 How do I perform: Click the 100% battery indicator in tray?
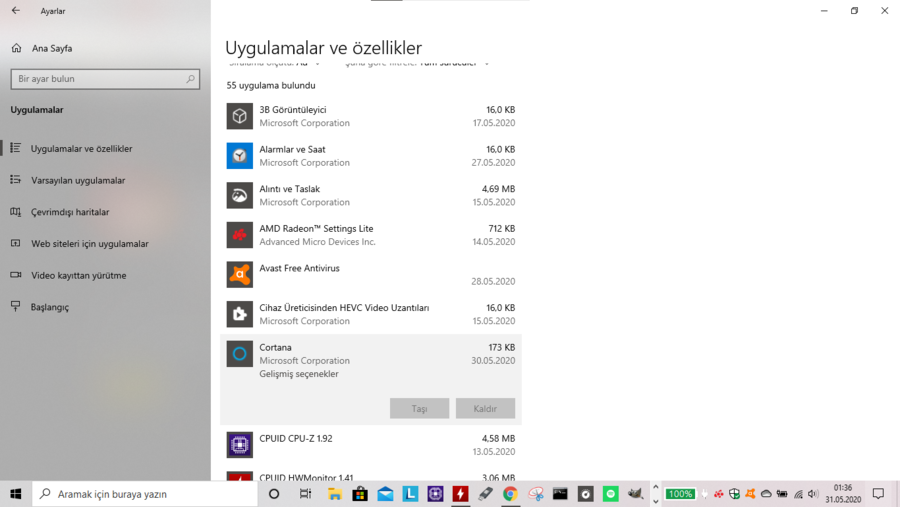point(680,494)
